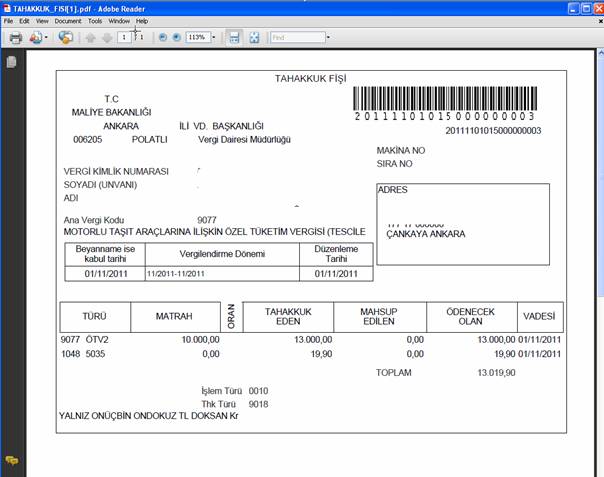
Task: Toggle scrolling page view mode icon
Action: coord(234,38)
